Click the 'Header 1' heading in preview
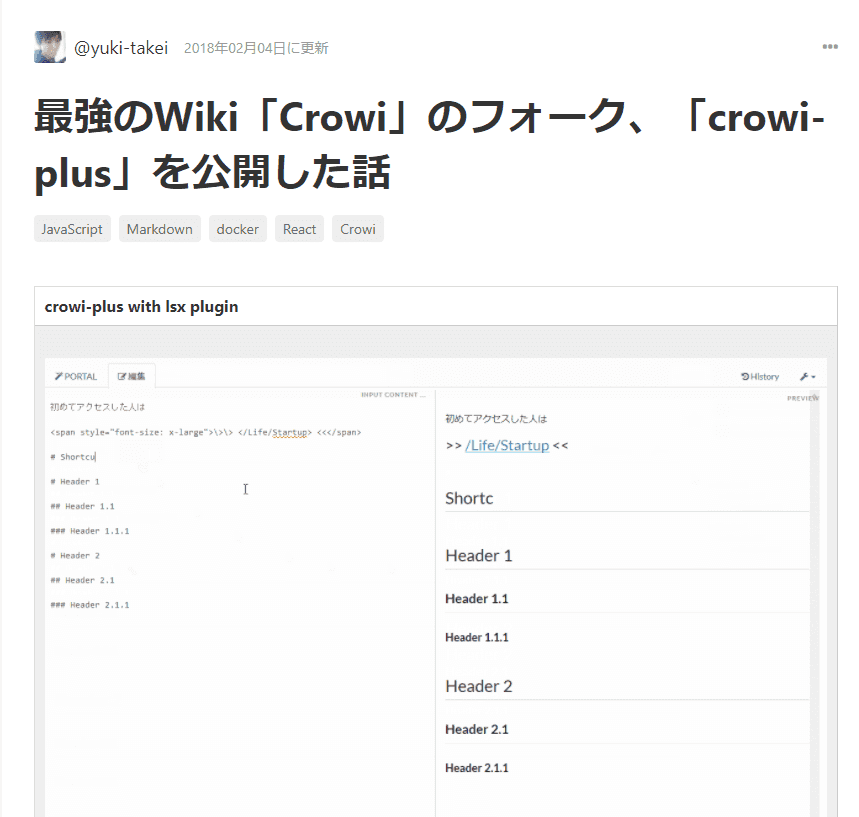The width and height of the screenshot is (859, 817). (479, 555)
